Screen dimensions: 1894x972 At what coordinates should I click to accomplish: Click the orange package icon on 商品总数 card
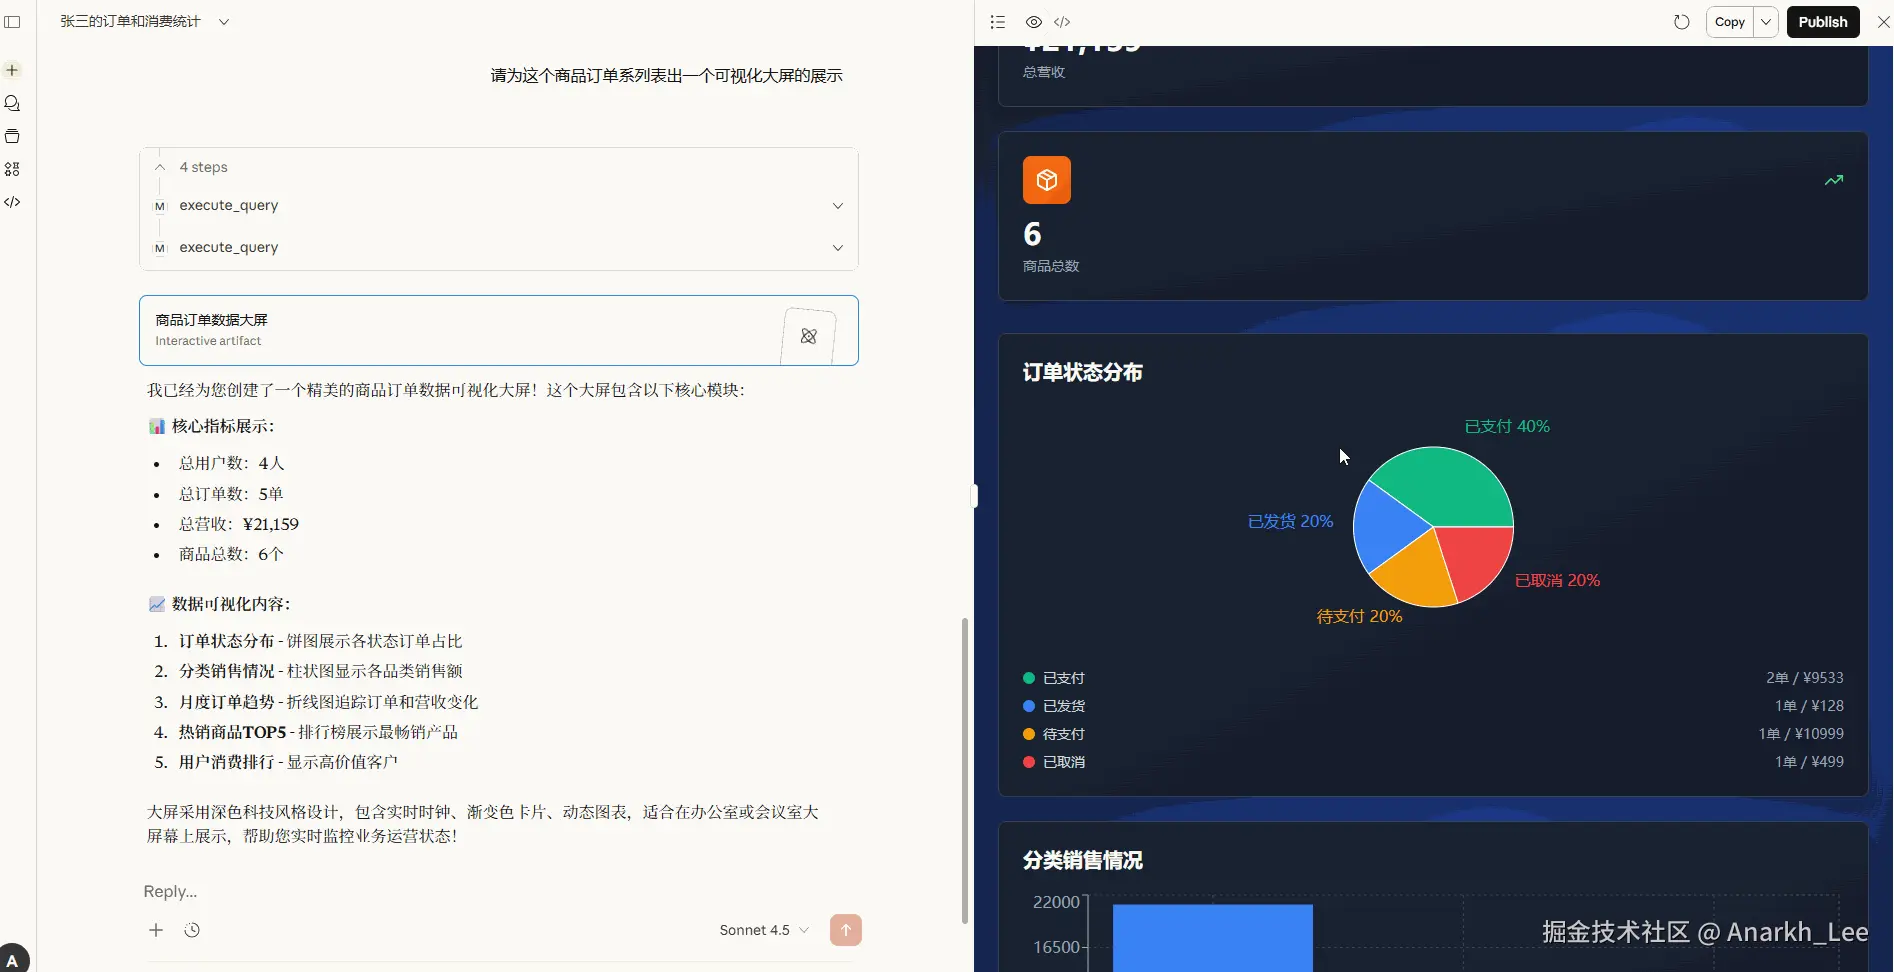(x=1047, y=180)
